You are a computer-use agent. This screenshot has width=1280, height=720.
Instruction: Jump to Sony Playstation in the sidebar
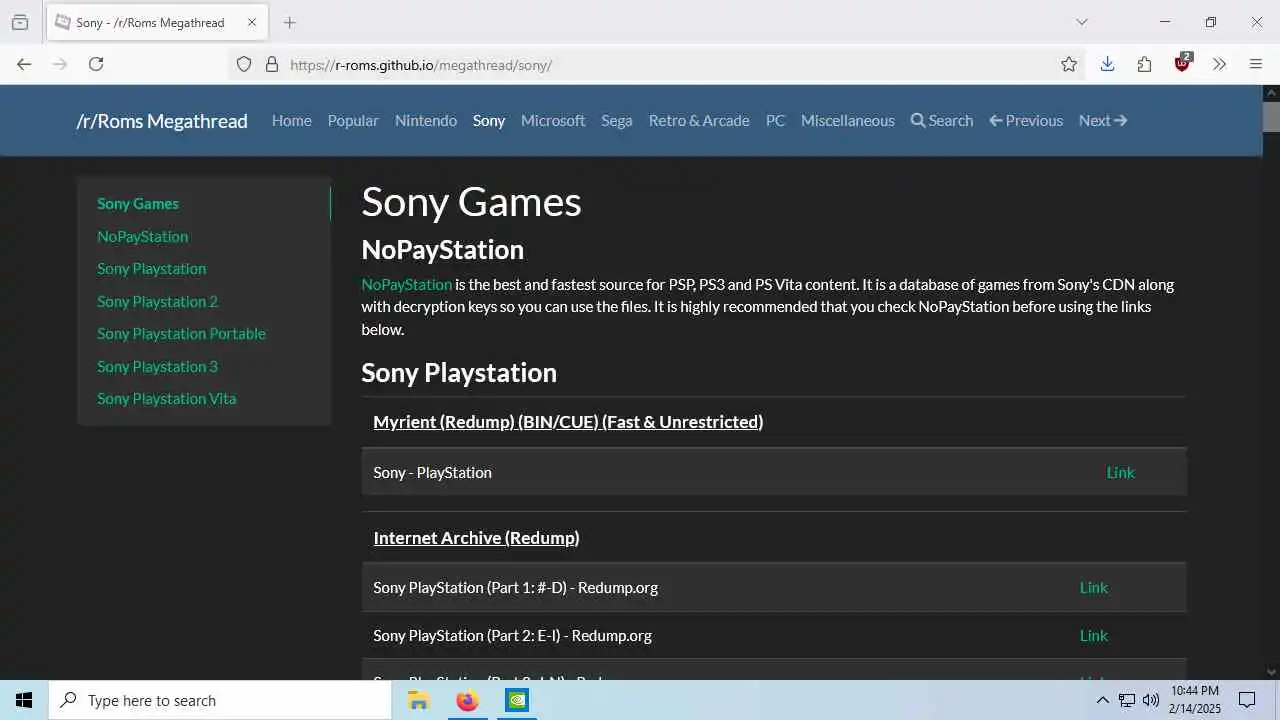coord(152,268)
